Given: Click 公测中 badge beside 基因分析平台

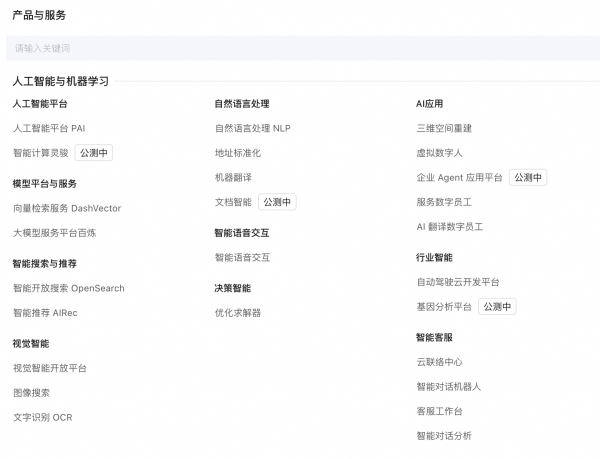Looking at the screenshot, I should (497, 307).
